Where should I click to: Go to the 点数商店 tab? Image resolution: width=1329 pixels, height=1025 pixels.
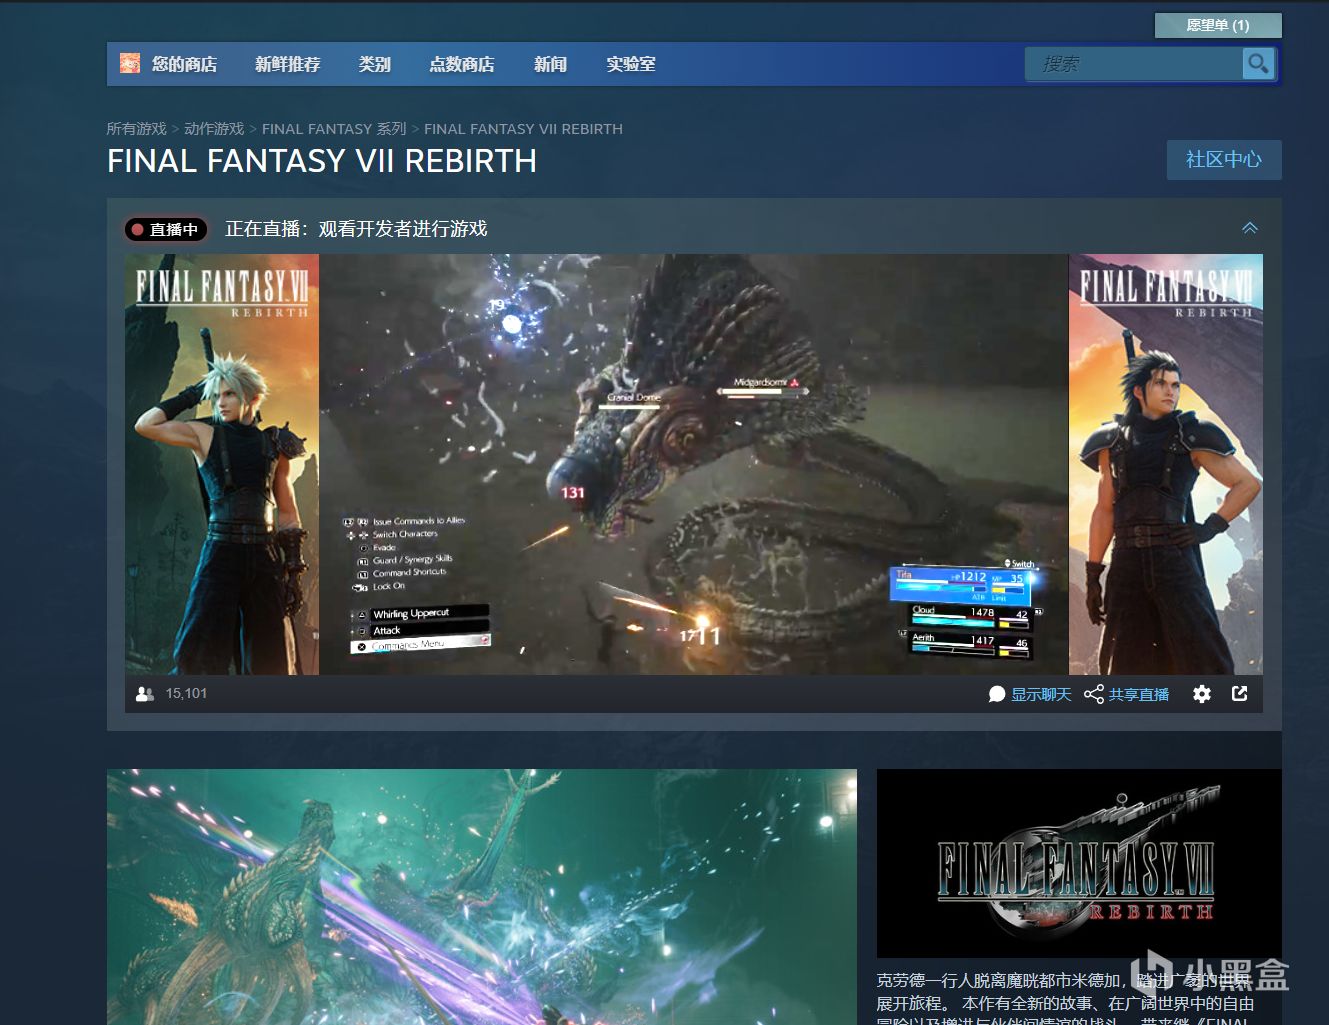click(x=461, y=64)
